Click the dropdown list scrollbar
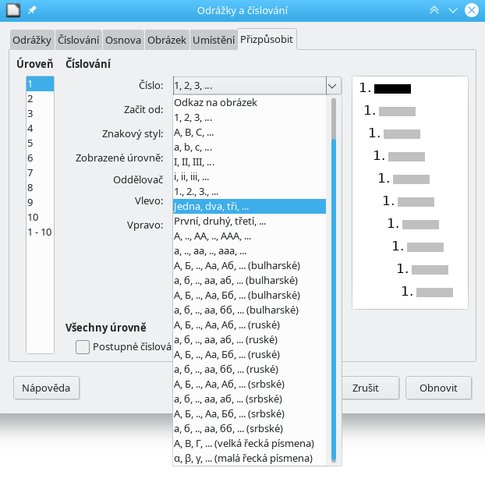 (x=334, y=280)
